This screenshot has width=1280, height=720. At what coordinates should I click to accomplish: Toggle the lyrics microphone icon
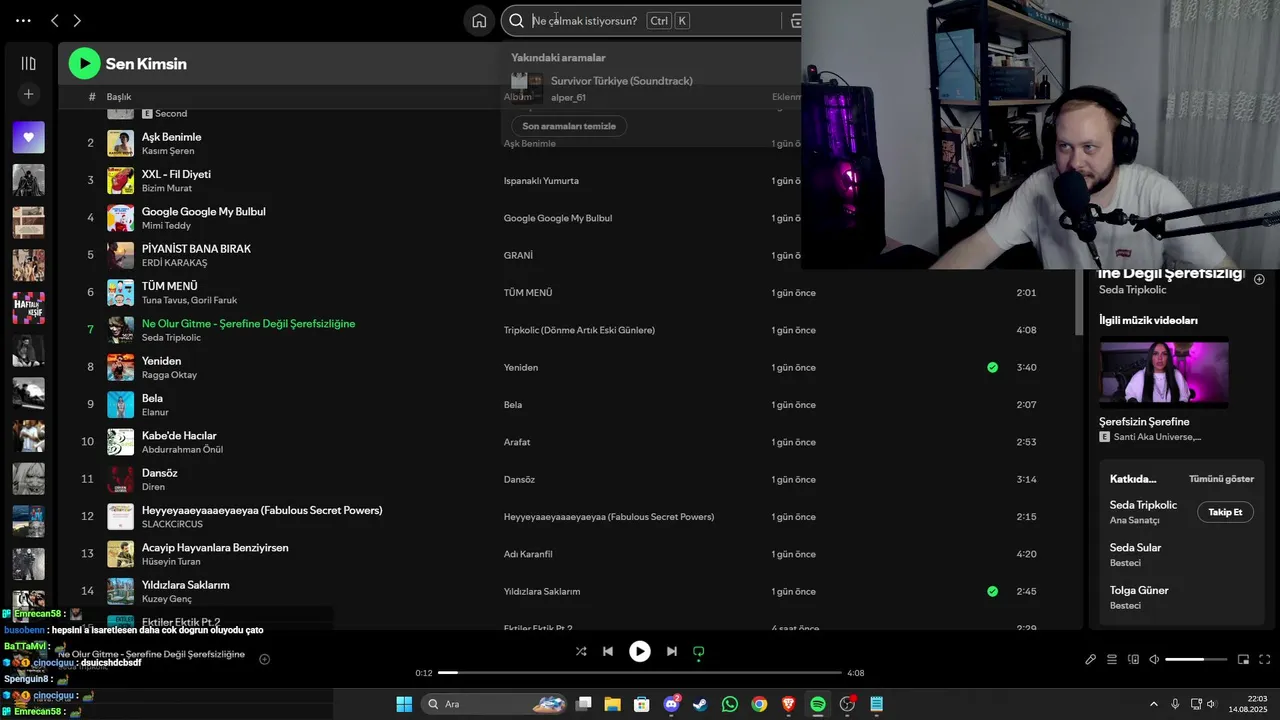point(1091,659)
